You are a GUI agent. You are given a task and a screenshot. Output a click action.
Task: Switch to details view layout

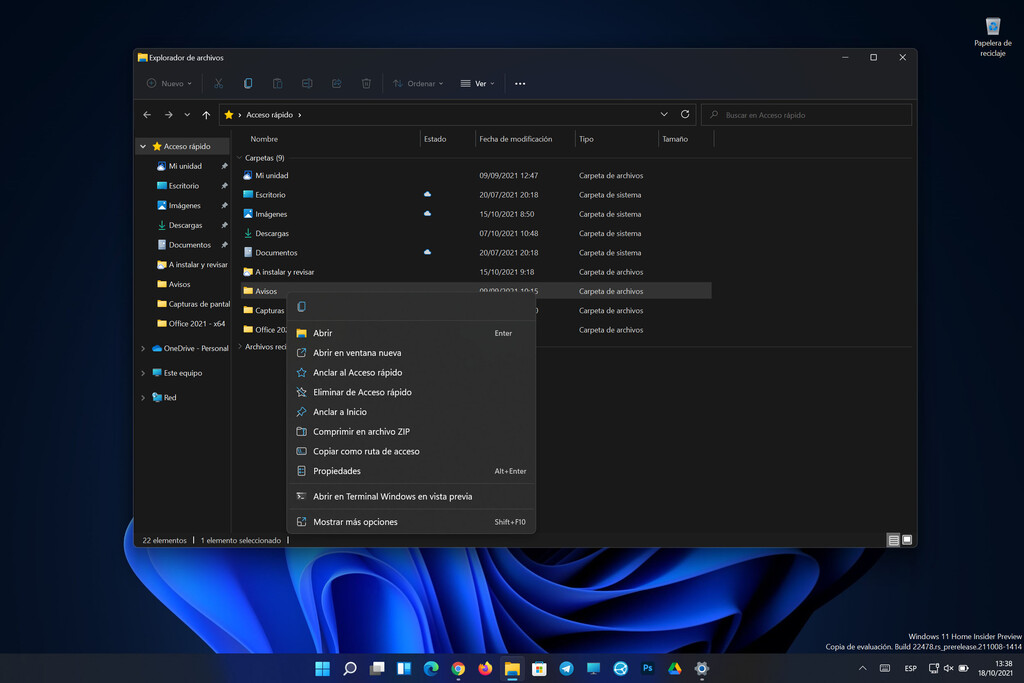point(891,539)
